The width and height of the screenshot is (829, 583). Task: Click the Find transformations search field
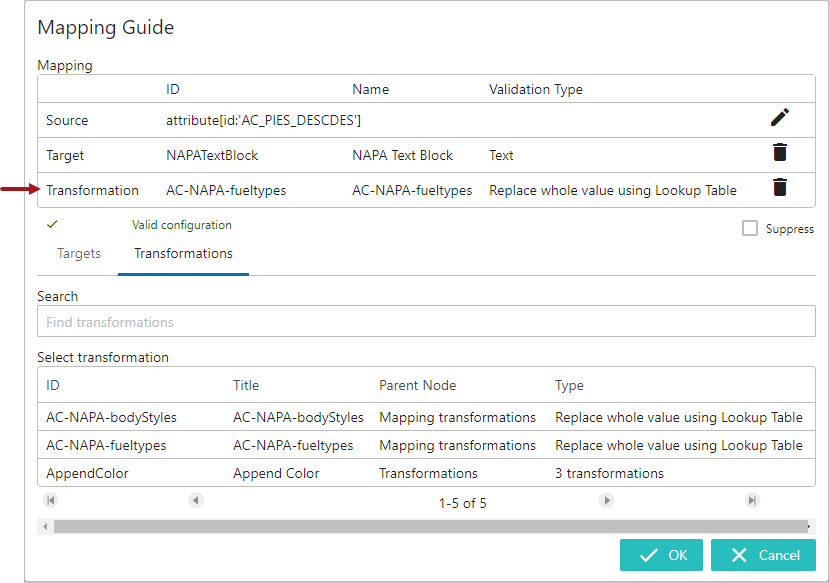[x=426, y=322]
